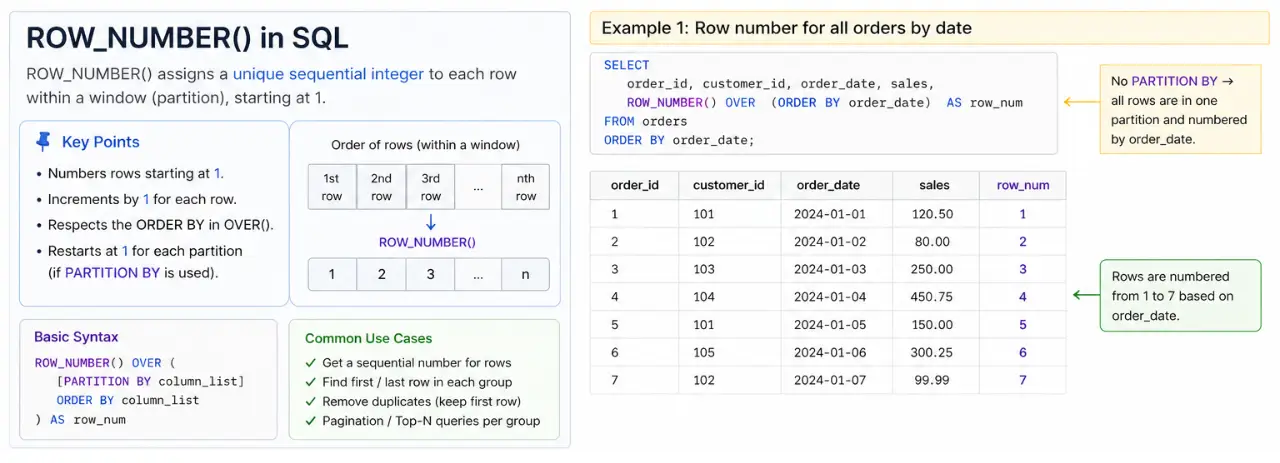Click the bullet 'Respects the ORDER BY in OVER().'
Screen dimensions: 1280x463
pos(161,225)
